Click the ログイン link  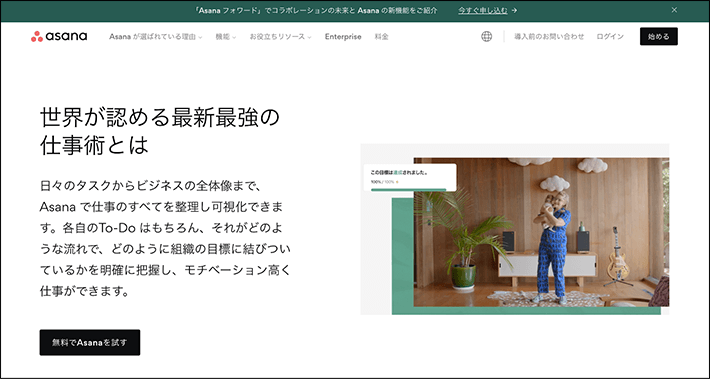610,37
